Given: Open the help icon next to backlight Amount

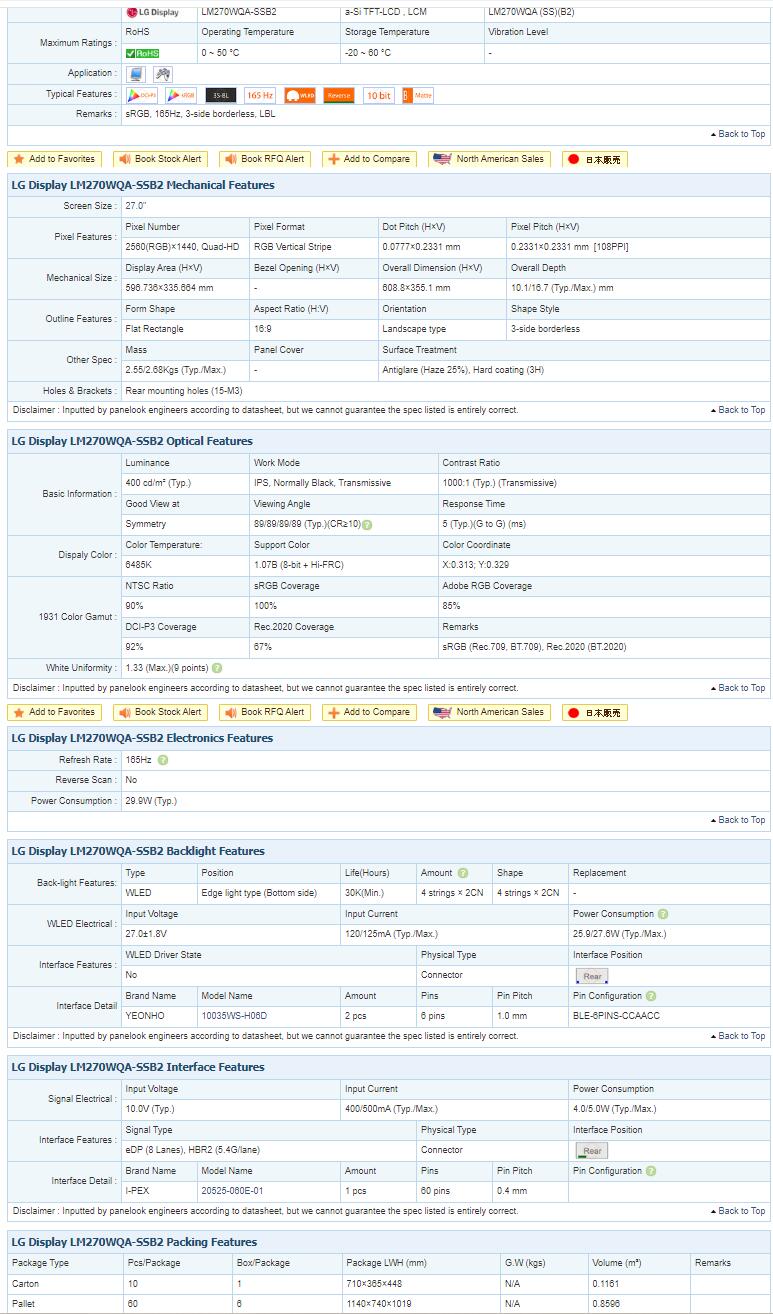Looking at the screenshot, I should coord(463,873).
